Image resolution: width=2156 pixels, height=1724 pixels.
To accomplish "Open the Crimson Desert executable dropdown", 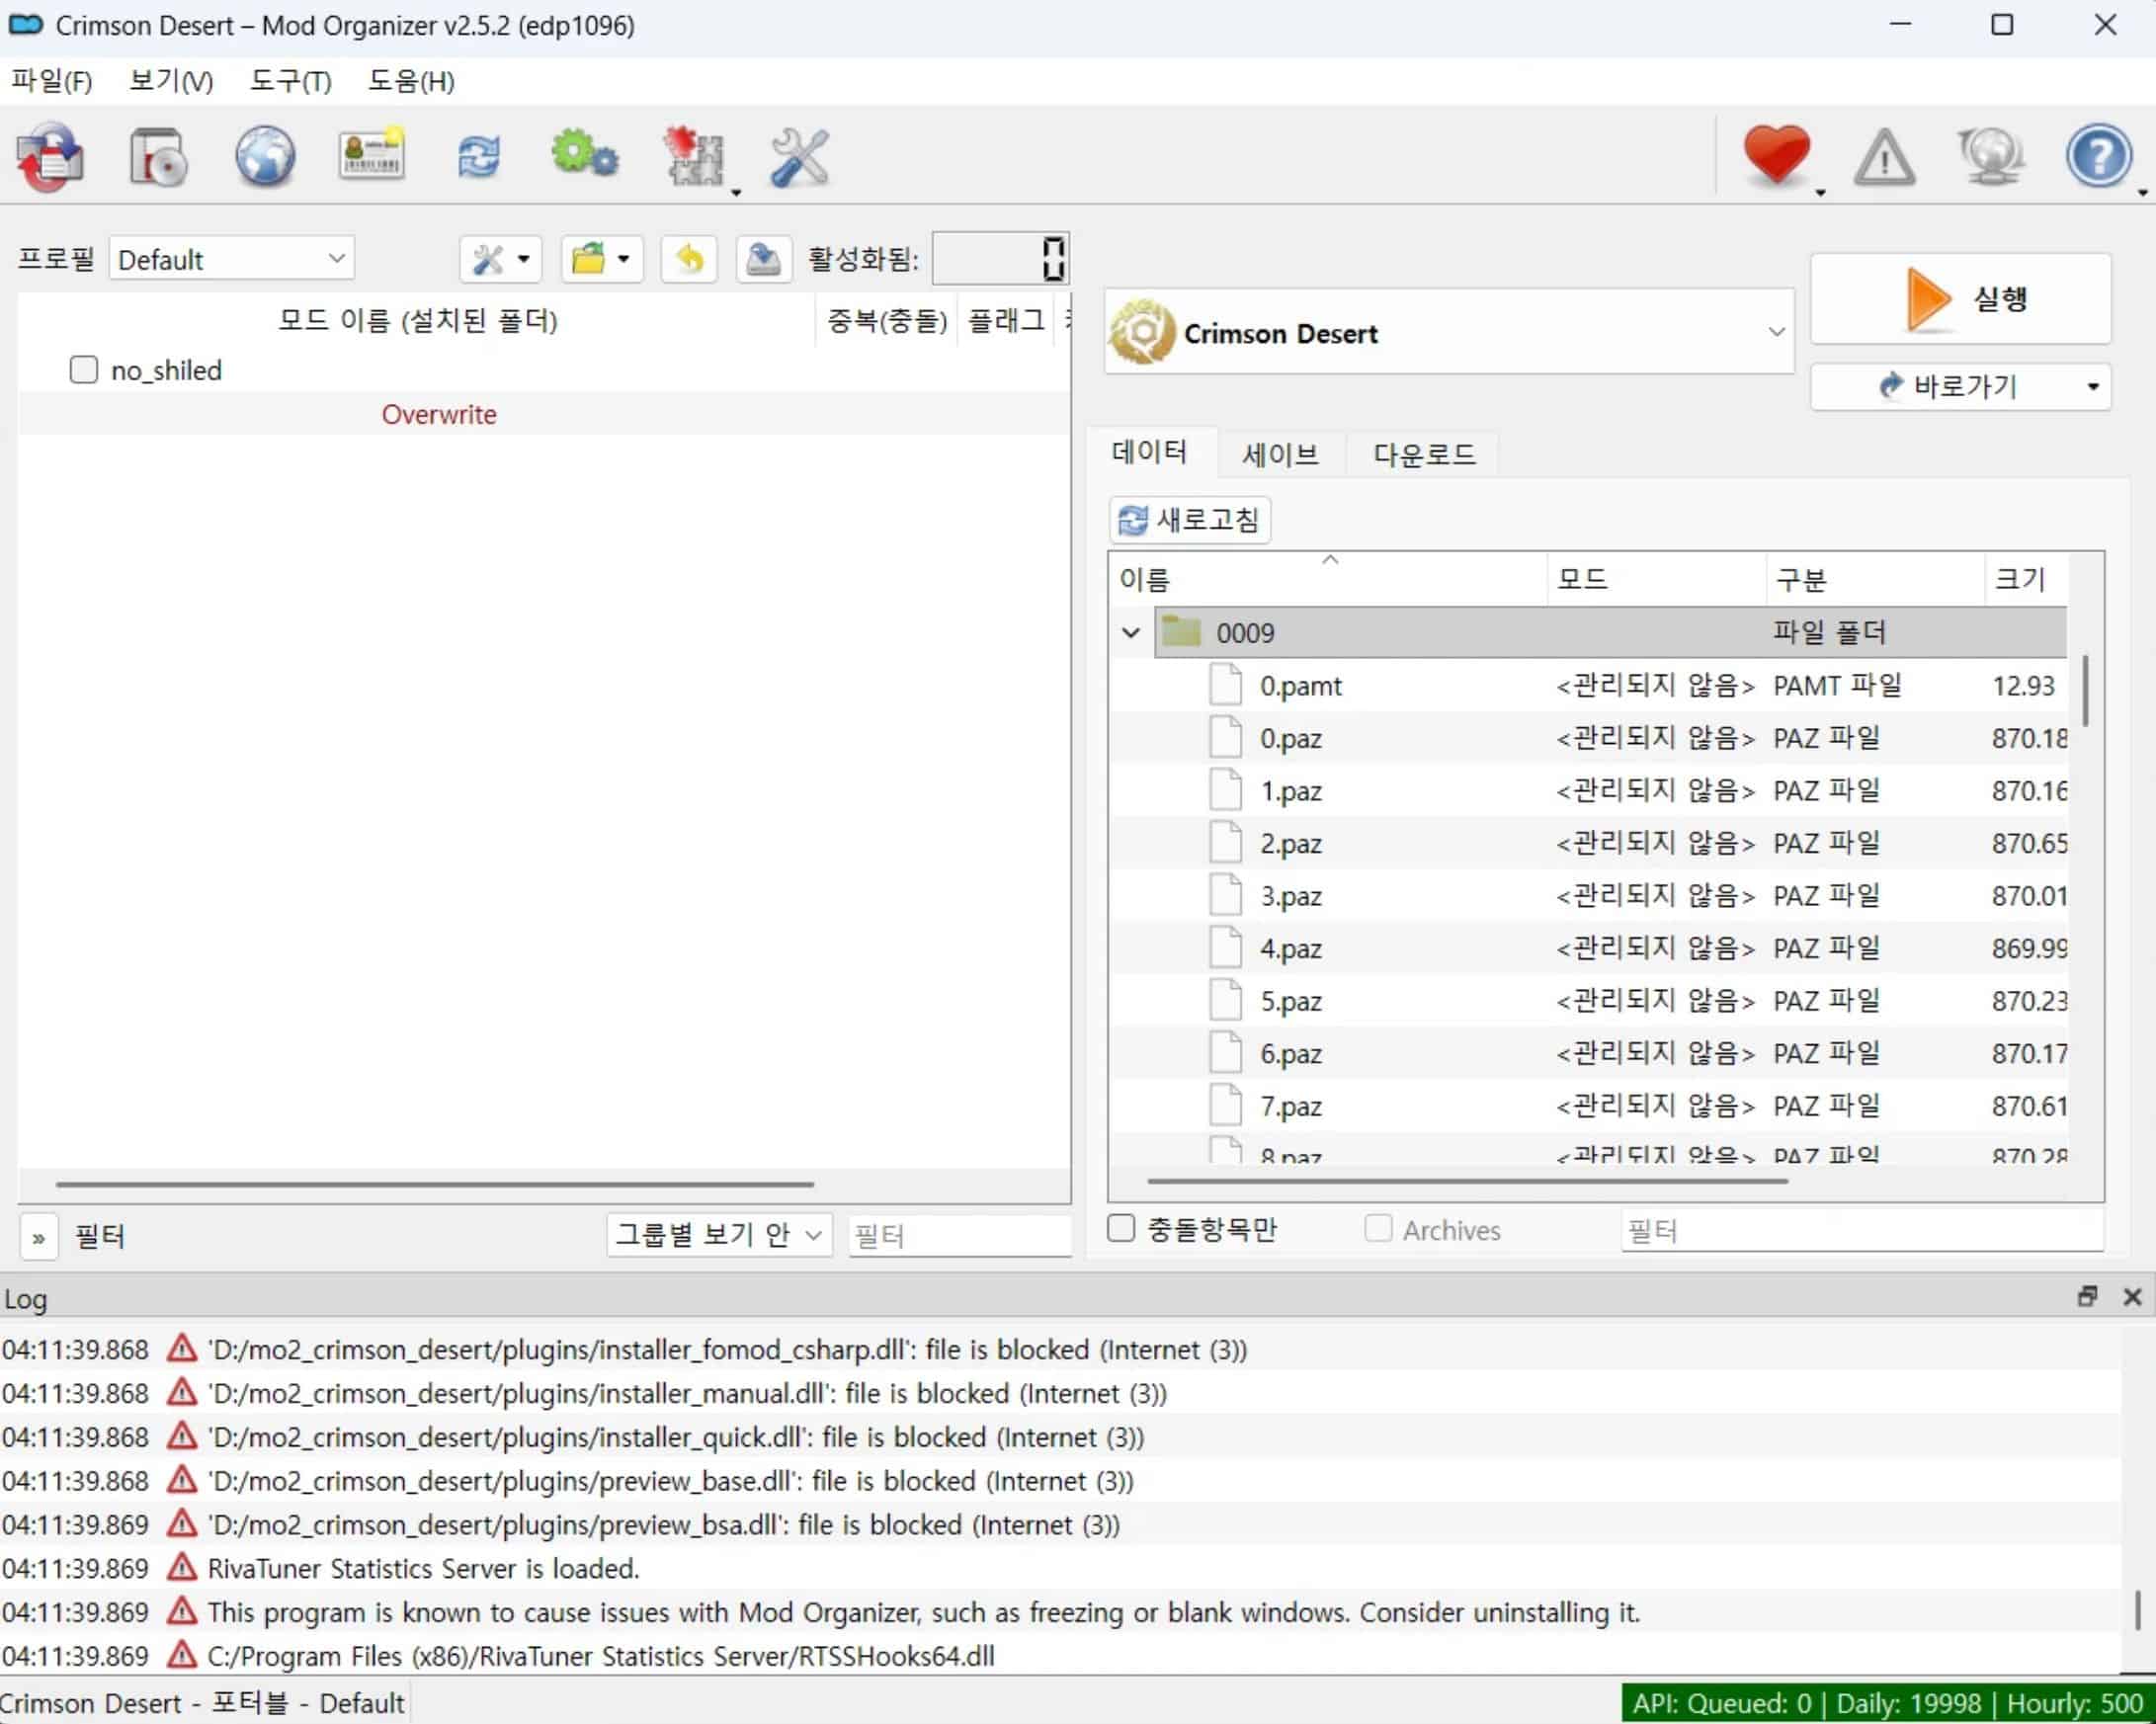I will (1448, 332).
